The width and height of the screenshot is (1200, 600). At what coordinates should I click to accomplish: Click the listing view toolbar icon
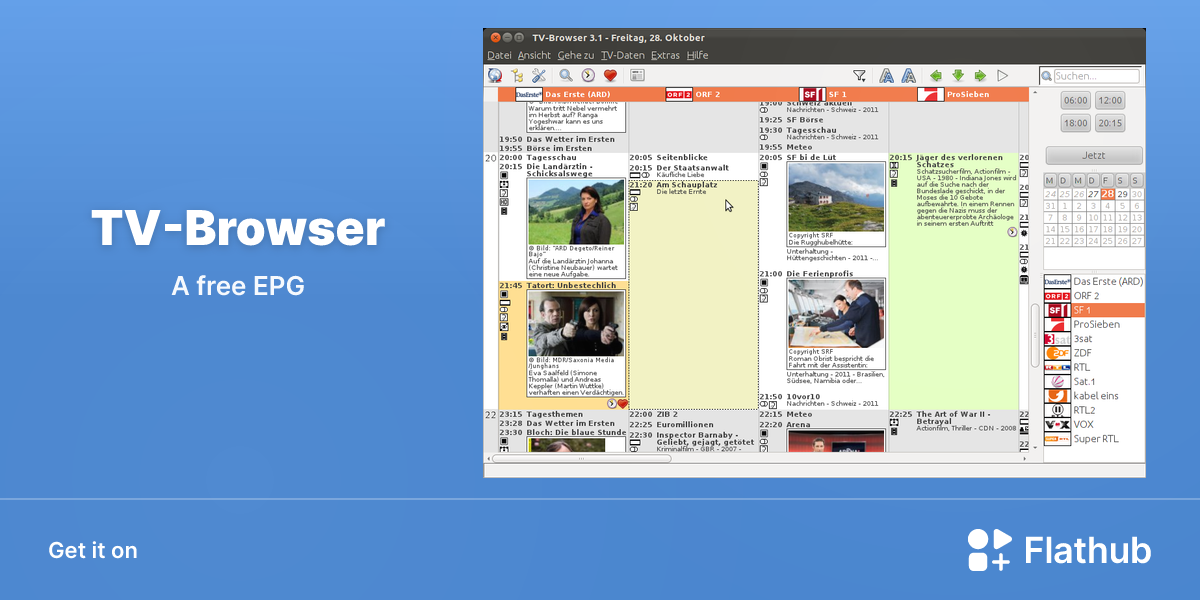[x=637, y=75]
